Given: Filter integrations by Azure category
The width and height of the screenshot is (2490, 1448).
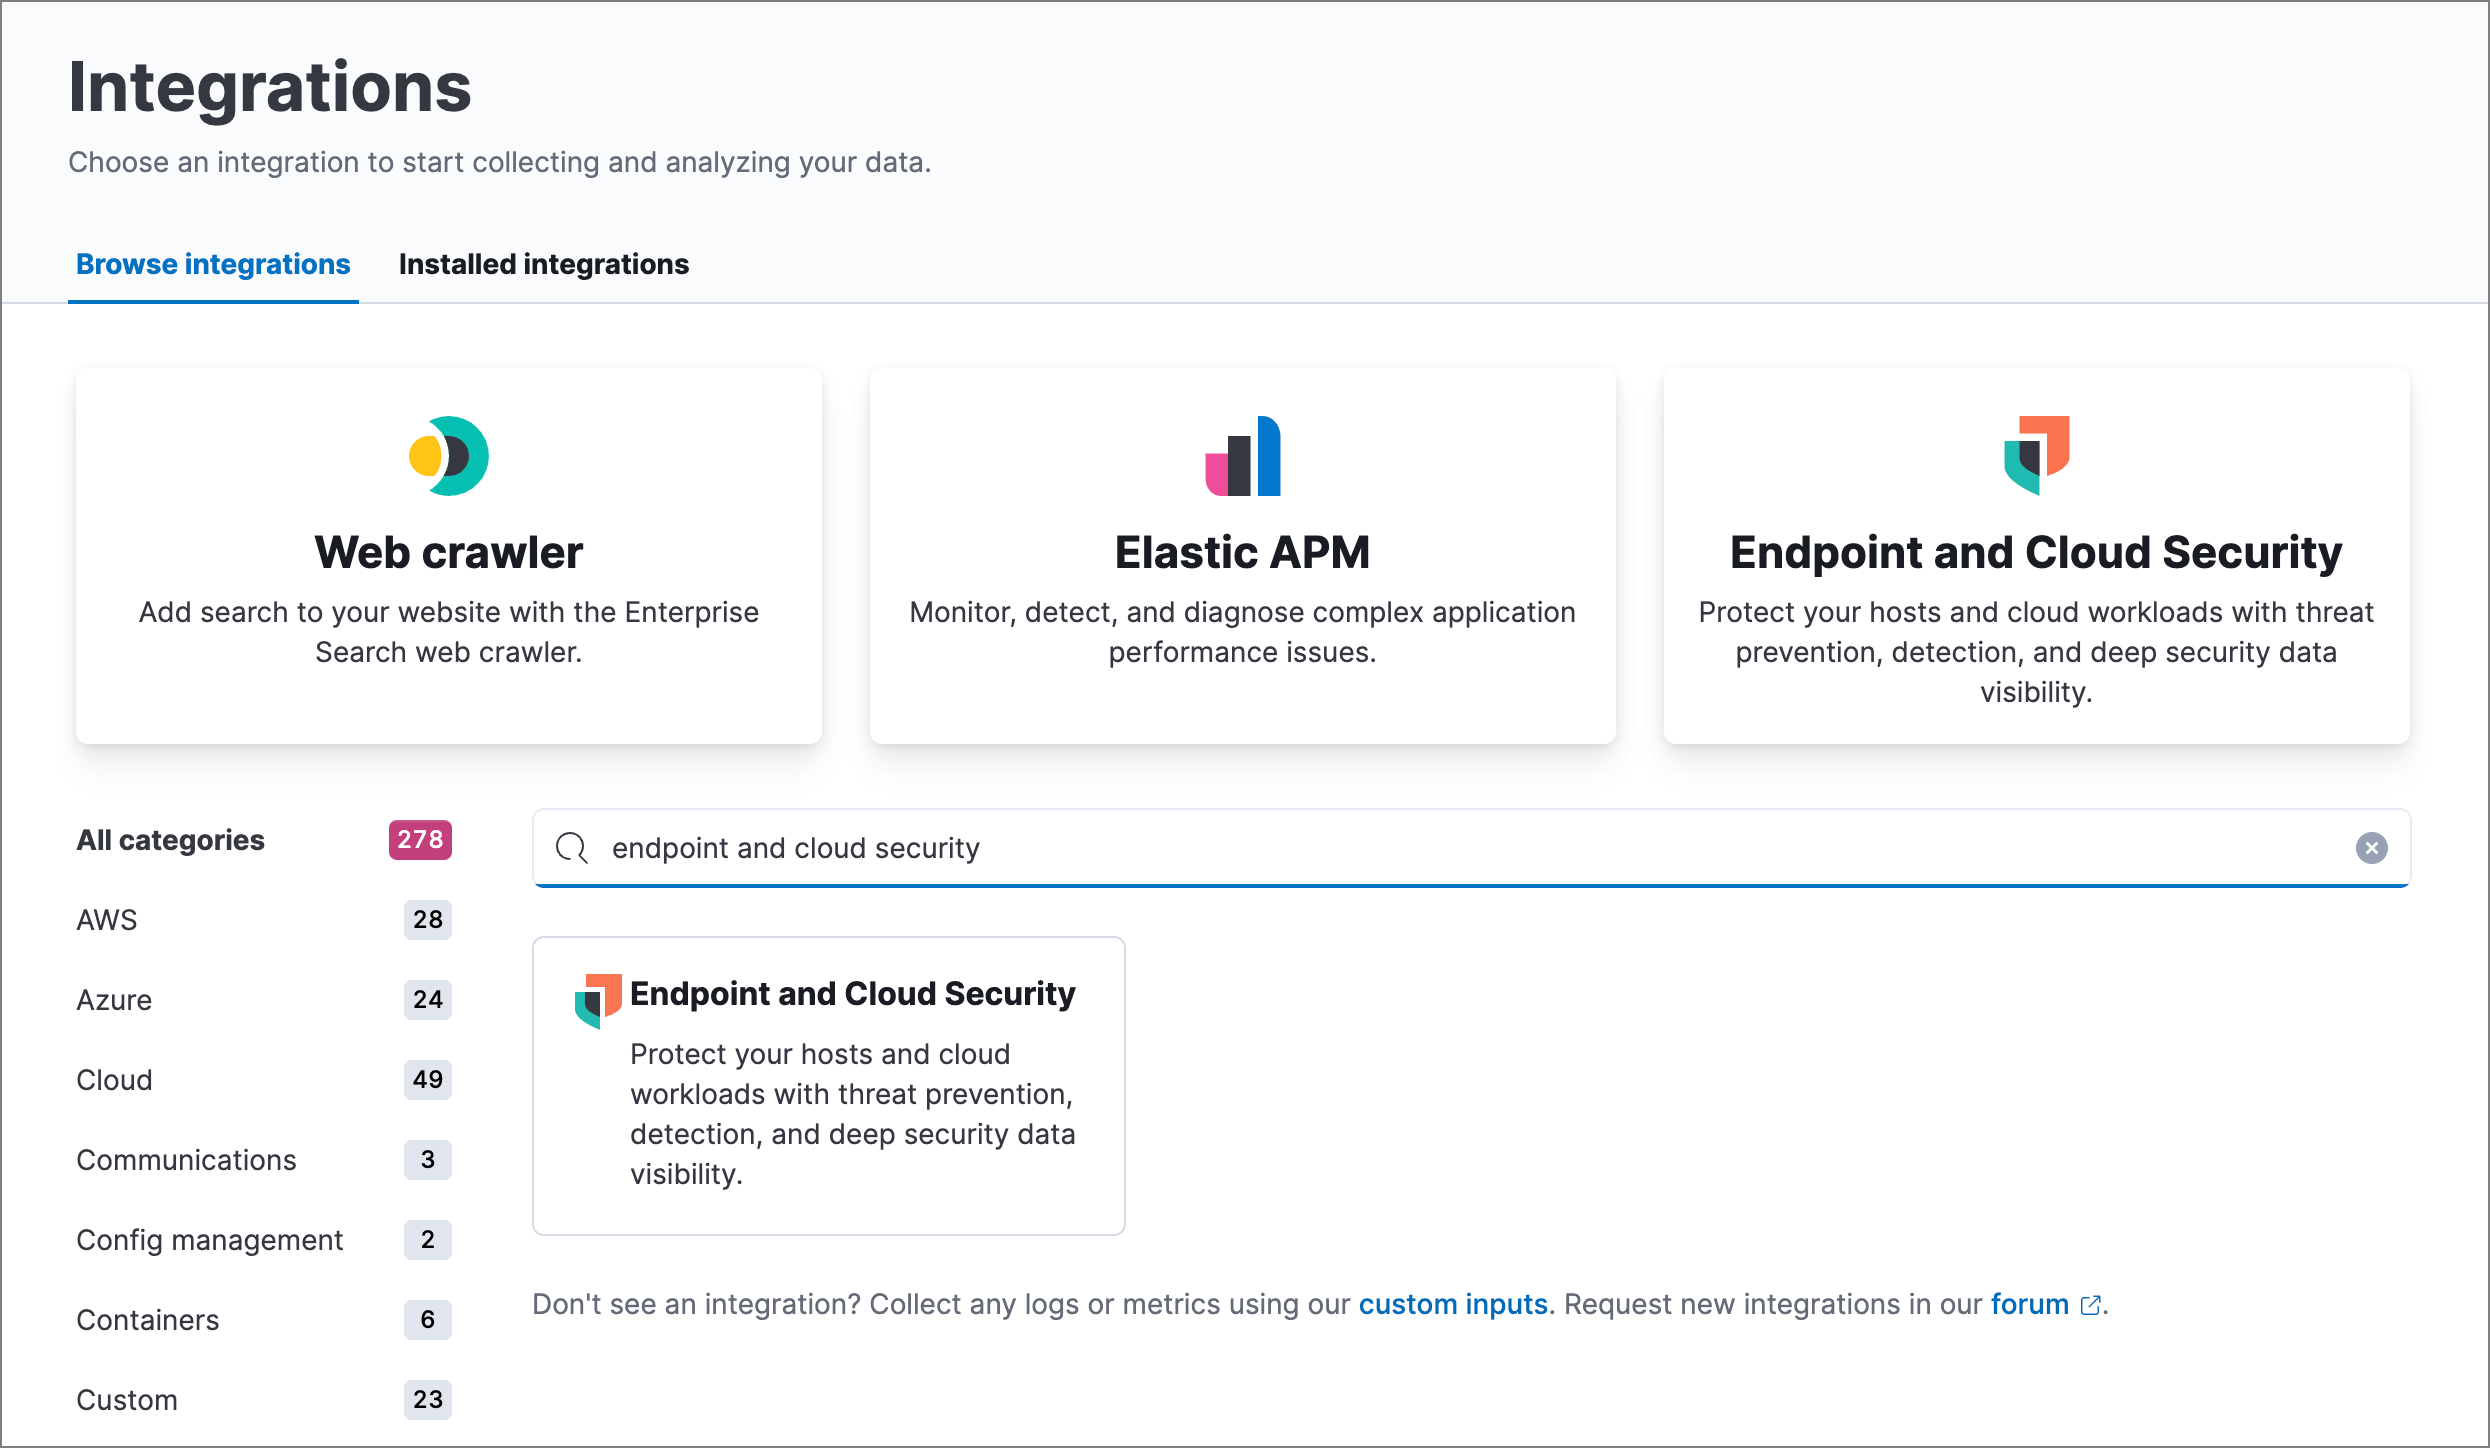Looking at the screenshot, I should point(113,1000).
